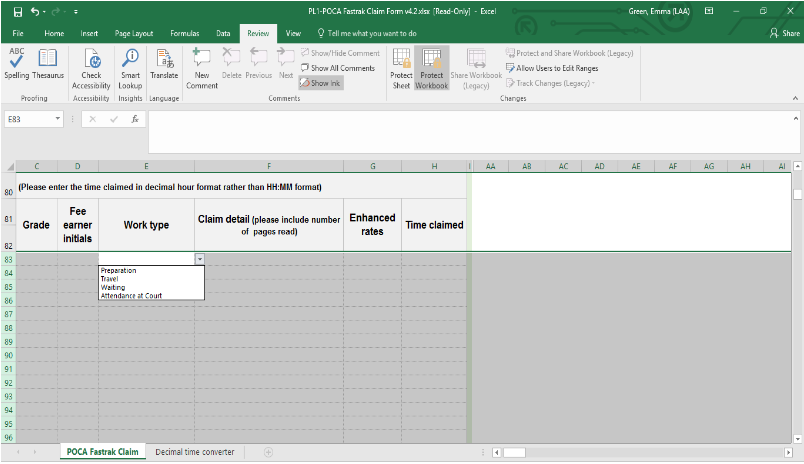Toggle Show All Comments
This screenshot has height=464, width=804.
point(337,68)
